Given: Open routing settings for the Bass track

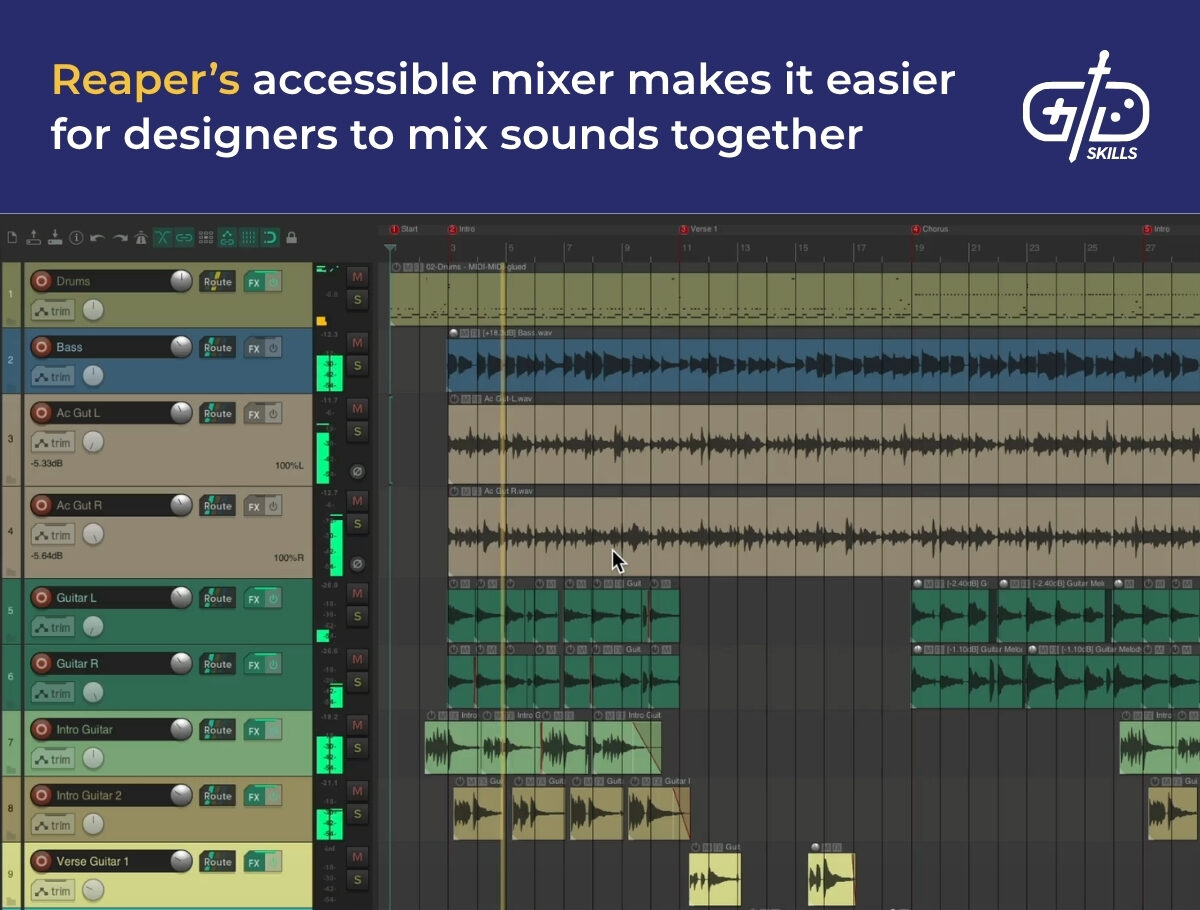Looking at the screenshot, I should tap(217, 347).
